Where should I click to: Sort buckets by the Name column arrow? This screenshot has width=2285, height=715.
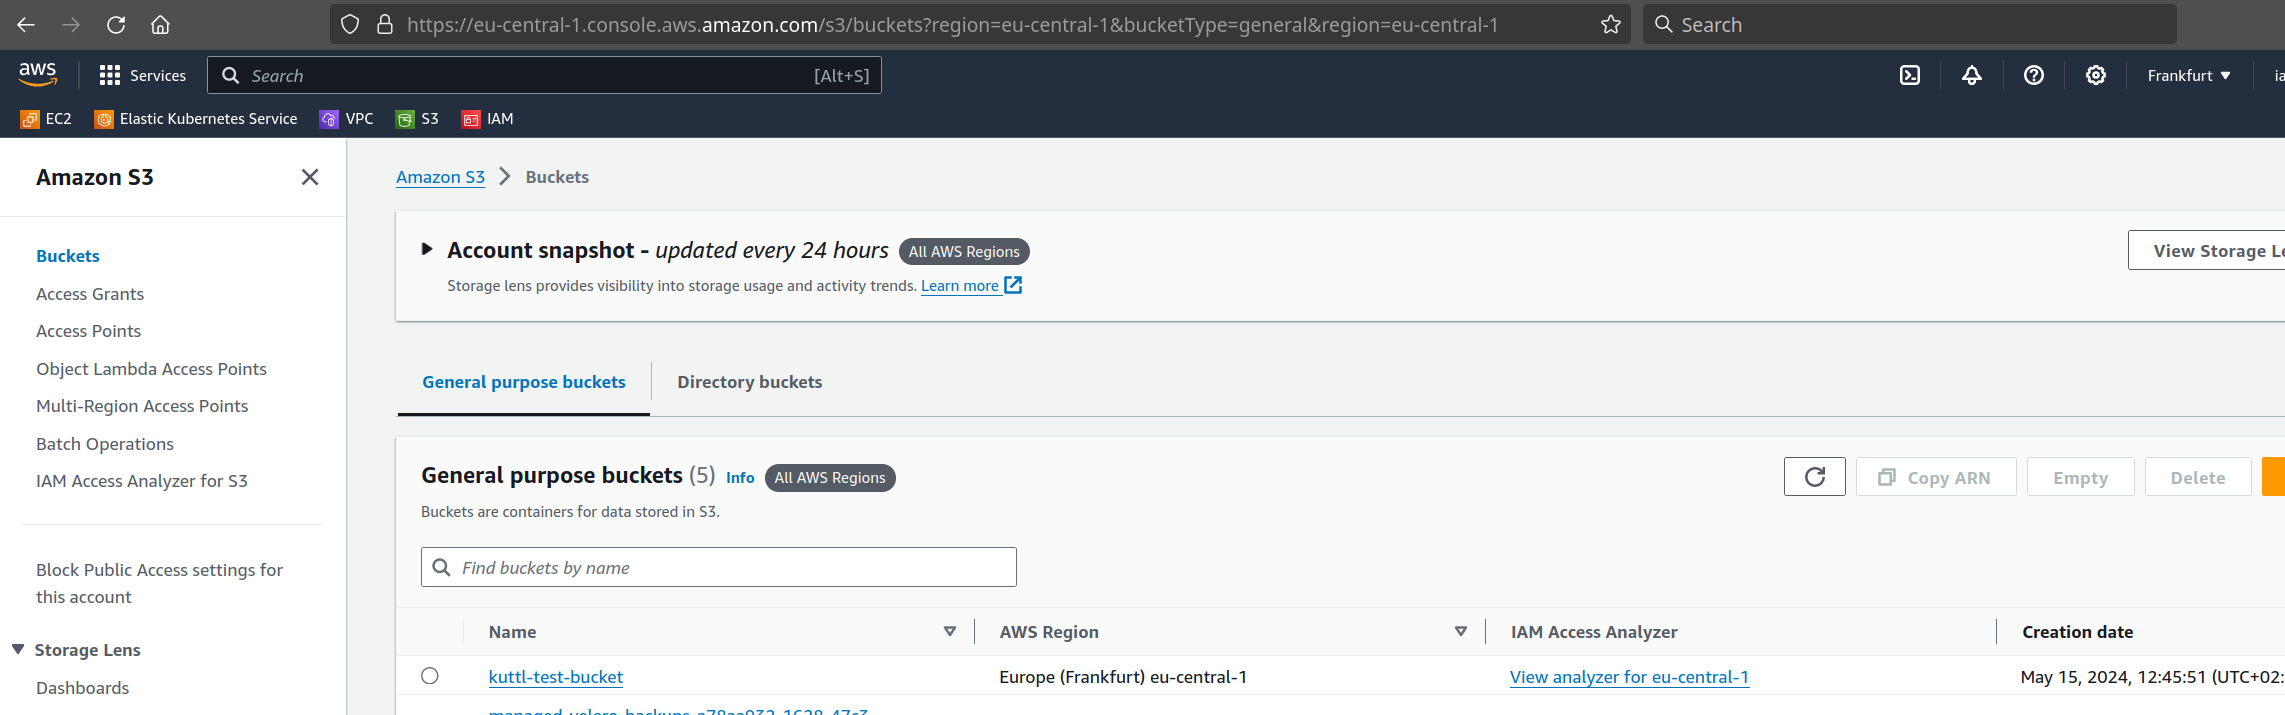point(950,631)
